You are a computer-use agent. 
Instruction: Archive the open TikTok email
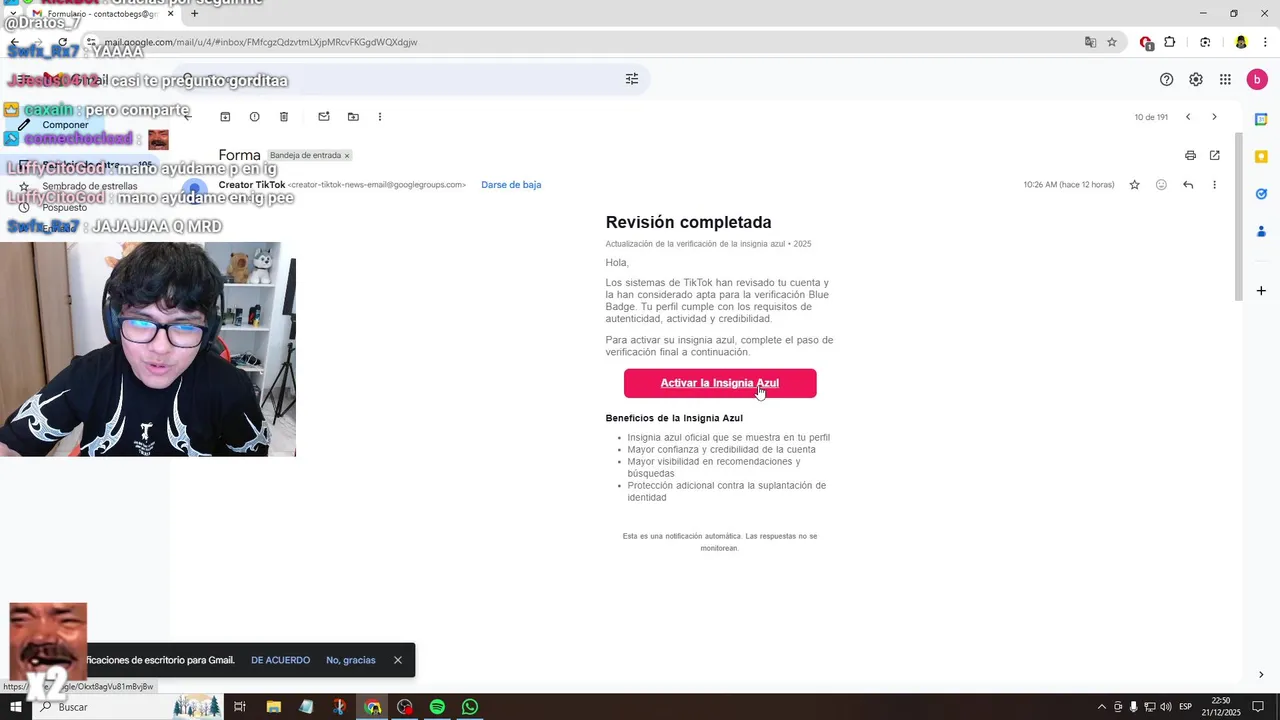click(225, 117)
